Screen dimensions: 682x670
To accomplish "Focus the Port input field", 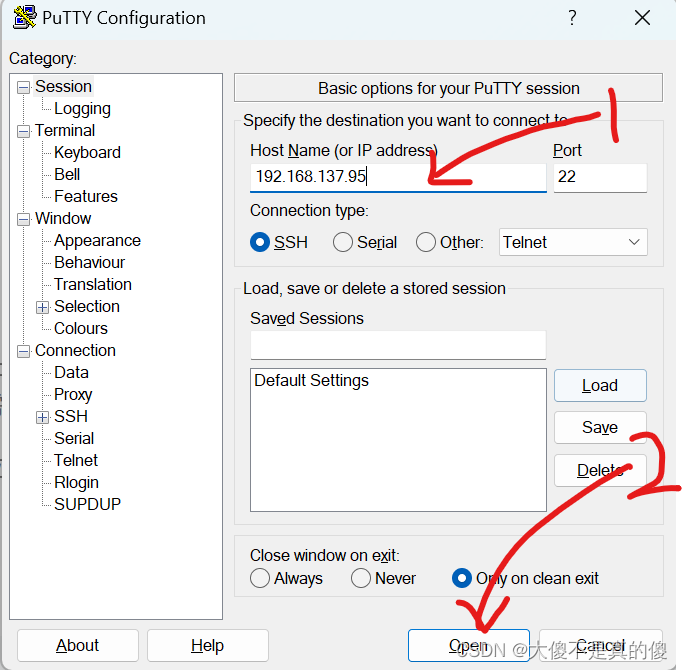I will tap(600, 177).
